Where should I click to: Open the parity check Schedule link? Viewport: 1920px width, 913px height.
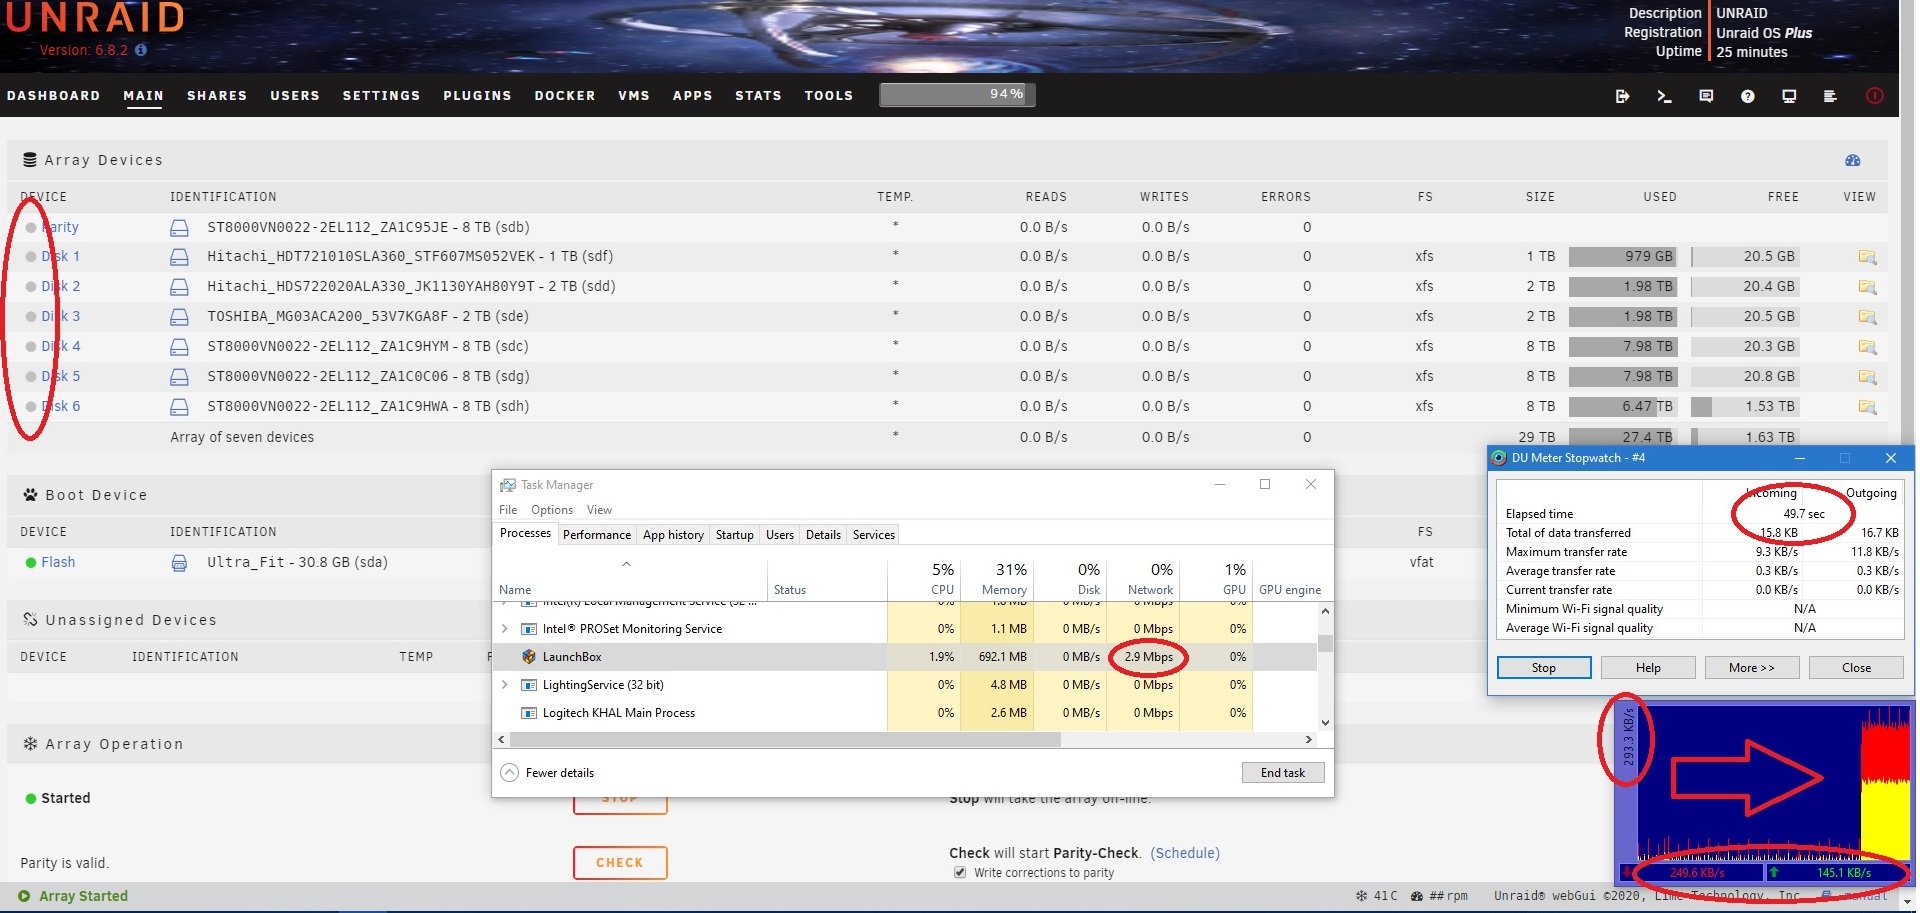1185,853
